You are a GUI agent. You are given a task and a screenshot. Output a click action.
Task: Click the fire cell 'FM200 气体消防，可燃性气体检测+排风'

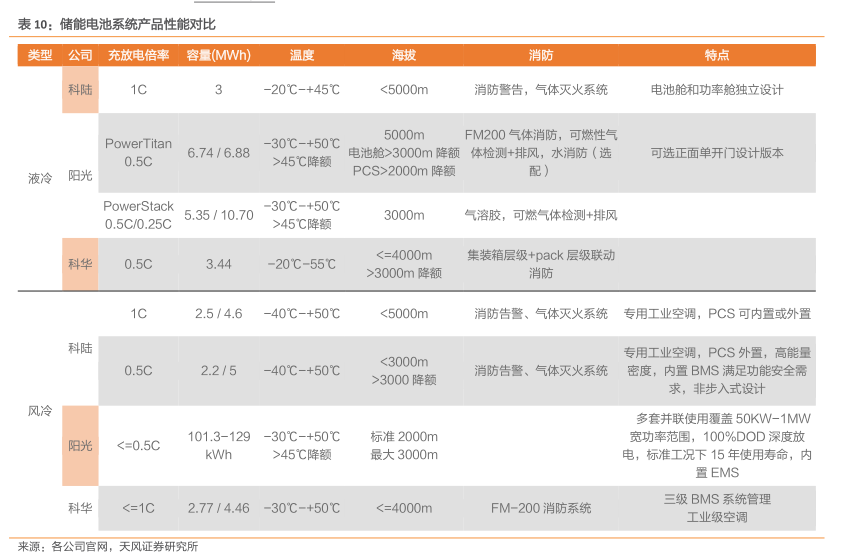(540, 153)
